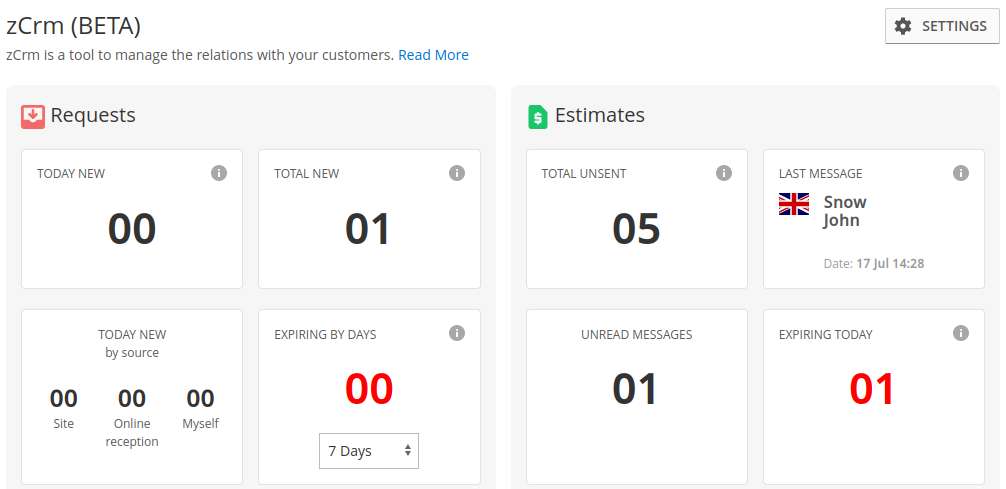The image size is (1006, 489).
Task: Open Snow John's last message
Action: pos(844,211)
